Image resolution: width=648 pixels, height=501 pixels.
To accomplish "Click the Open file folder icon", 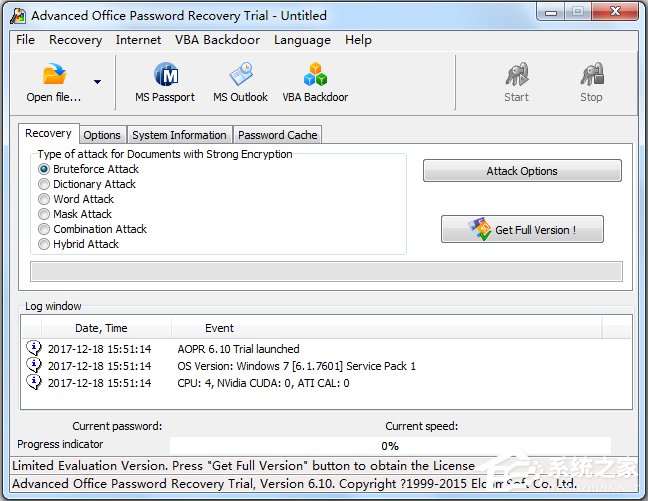I will click(x=55, y=74).
